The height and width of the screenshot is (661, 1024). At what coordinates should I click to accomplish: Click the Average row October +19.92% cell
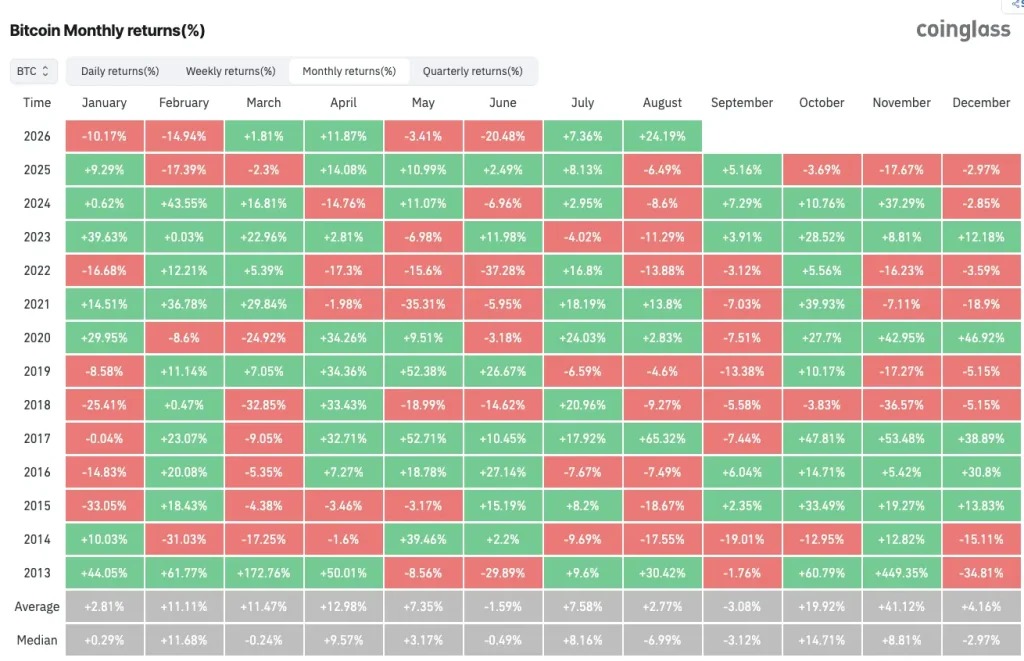point(822,606)
